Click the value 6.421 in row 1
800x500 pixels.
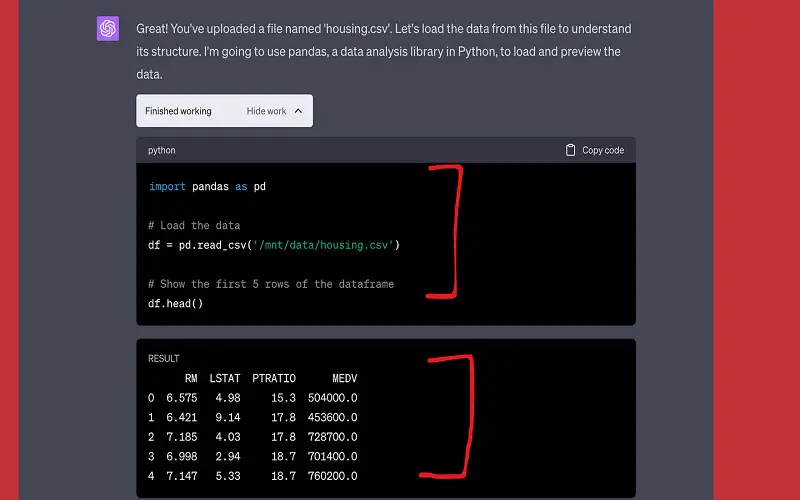click(x=182, y=417)
